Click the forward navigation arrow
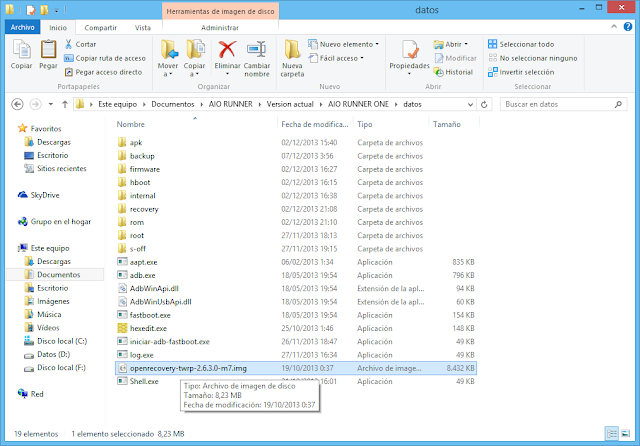The width and height of the screenshot is (640, 446). pos(36,104)
